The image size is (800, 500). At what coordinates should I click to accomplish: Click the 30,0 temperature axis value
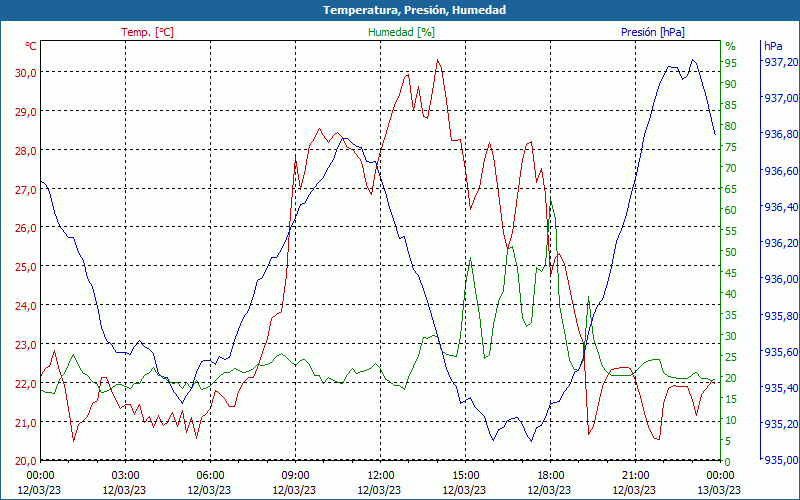point(26,72)
